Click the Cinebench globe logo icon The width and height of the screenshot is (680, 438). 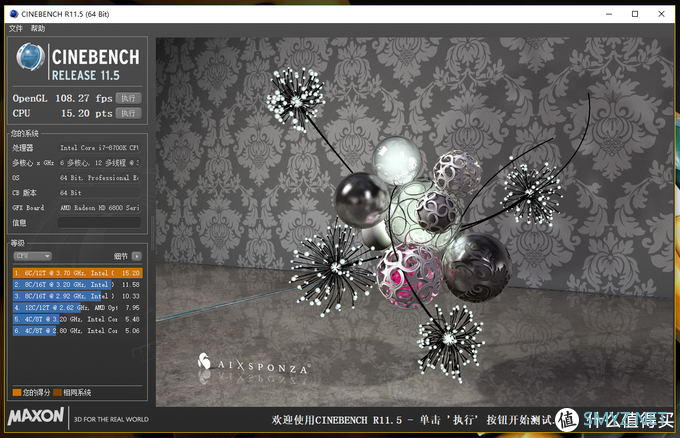(30, 57)
